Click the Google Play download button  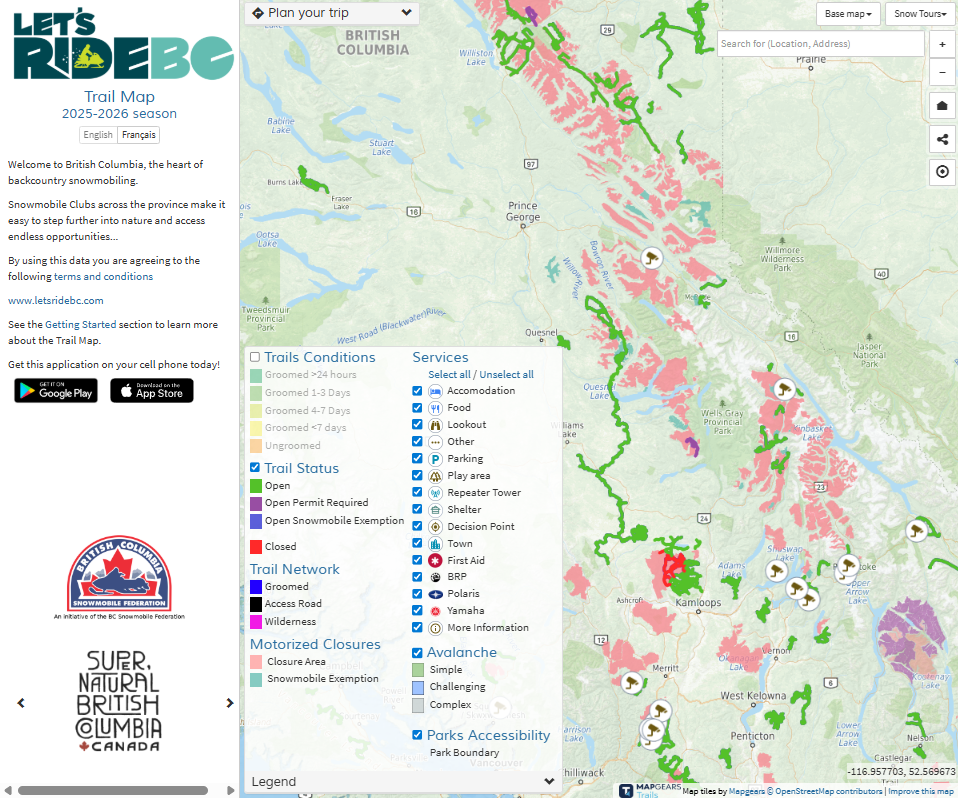[56, 392]
